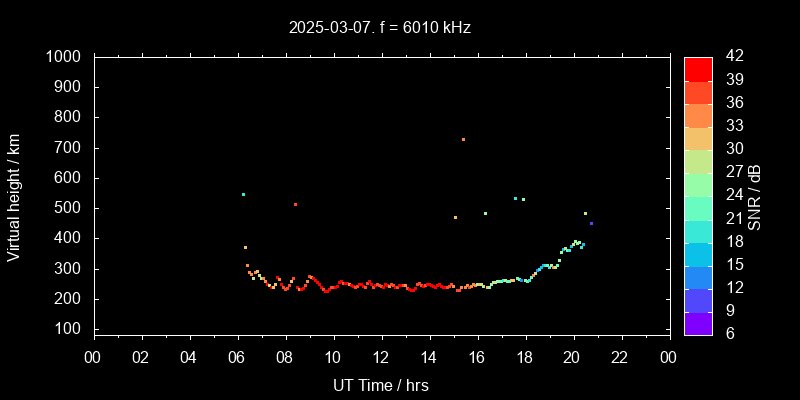Viewport: 800px width, 400px height.
Task: Select the cyan outlier point near 550 km at 06 UT
Action: pyautogui.click(x=243, y=194)
